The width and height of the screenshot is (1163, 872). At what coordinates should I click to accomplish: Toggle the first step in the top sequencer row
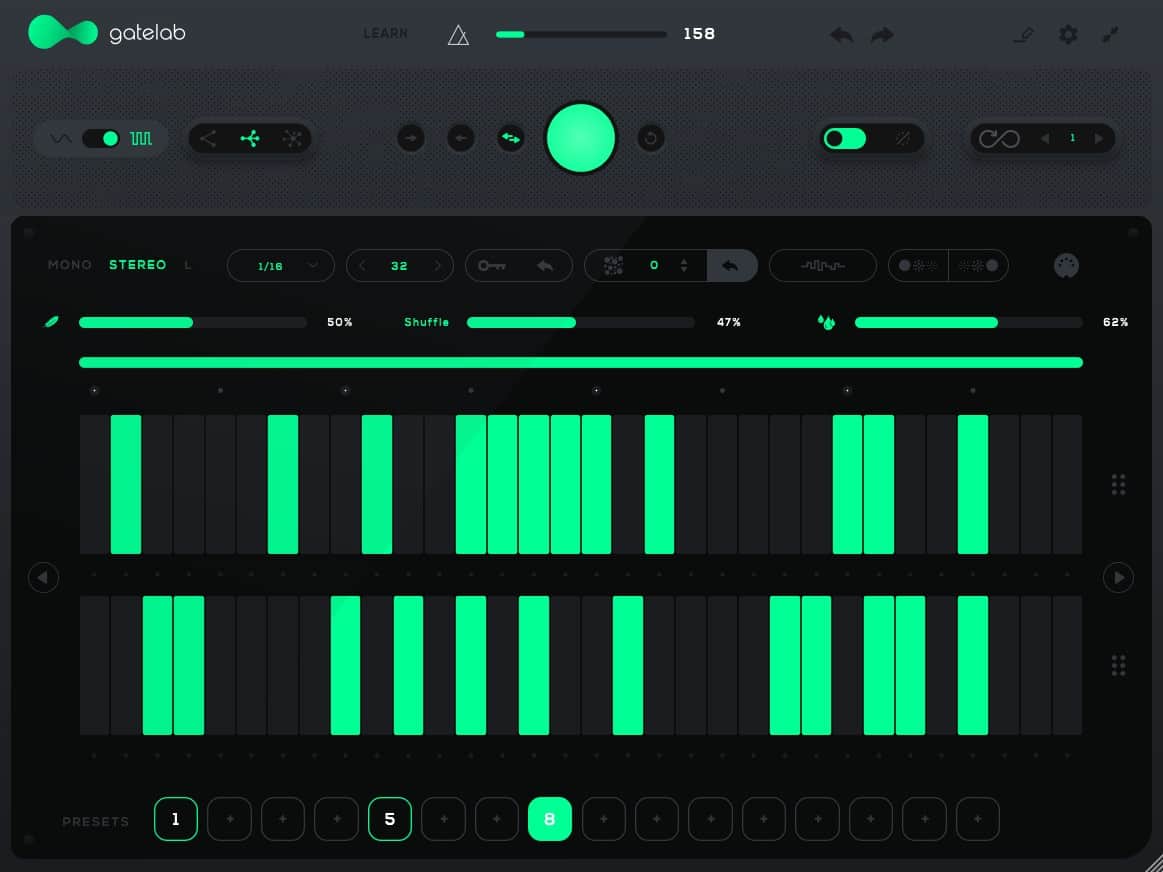coord(94,484)
